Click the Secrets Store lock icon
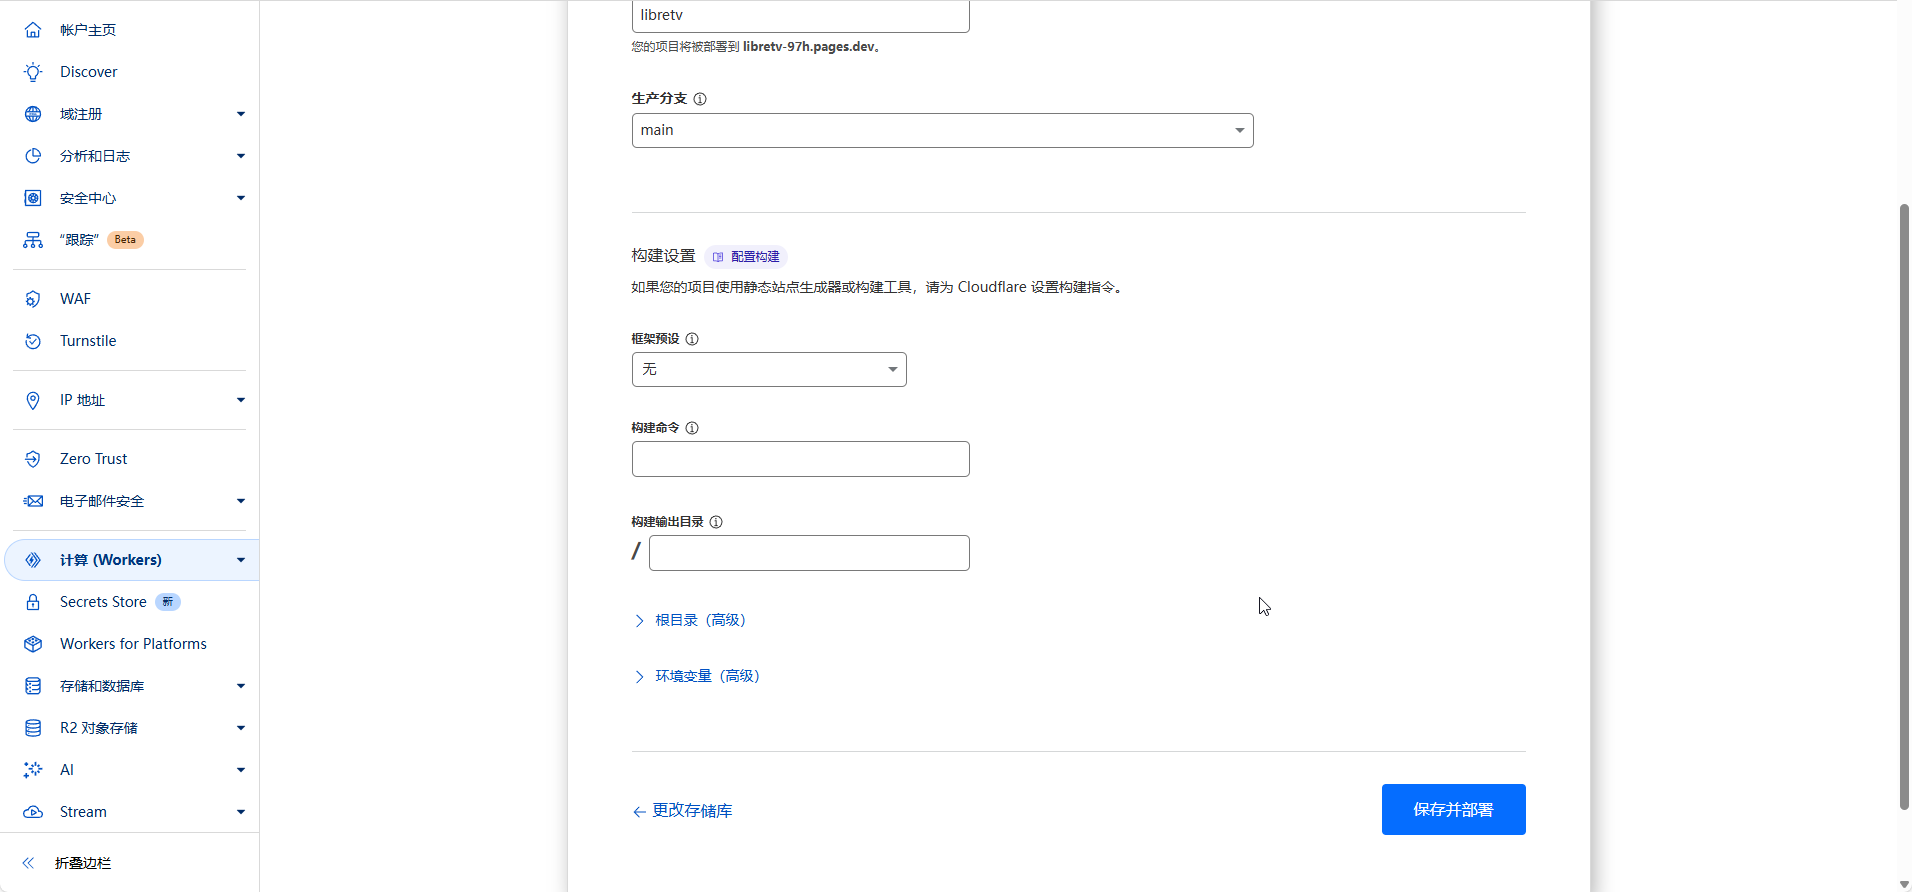This screenshot has width=1912, height=892. pos(33,602)
